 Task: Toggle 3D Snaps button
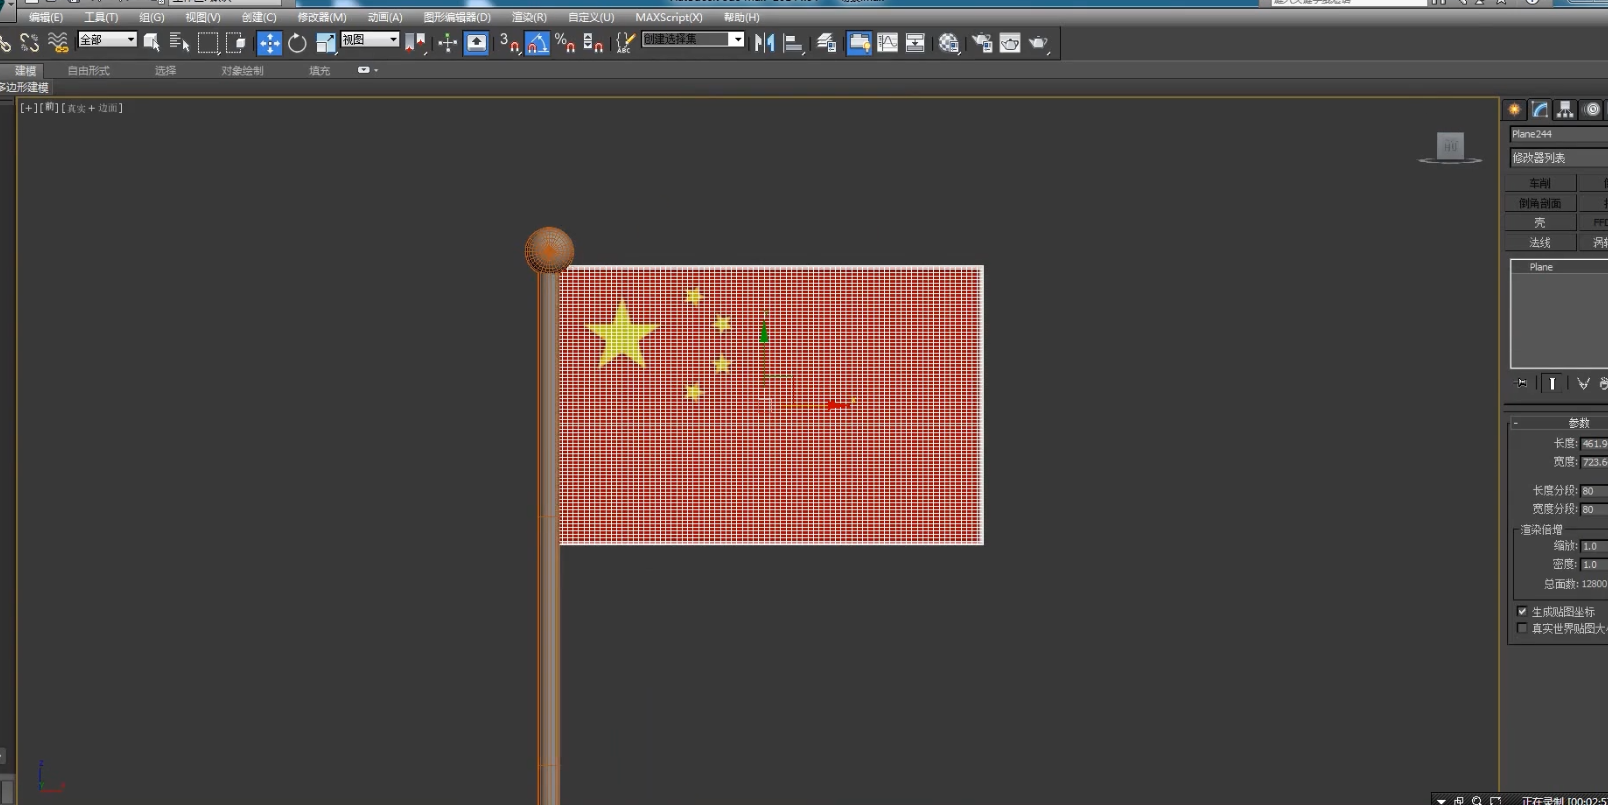tap(509, 42)
